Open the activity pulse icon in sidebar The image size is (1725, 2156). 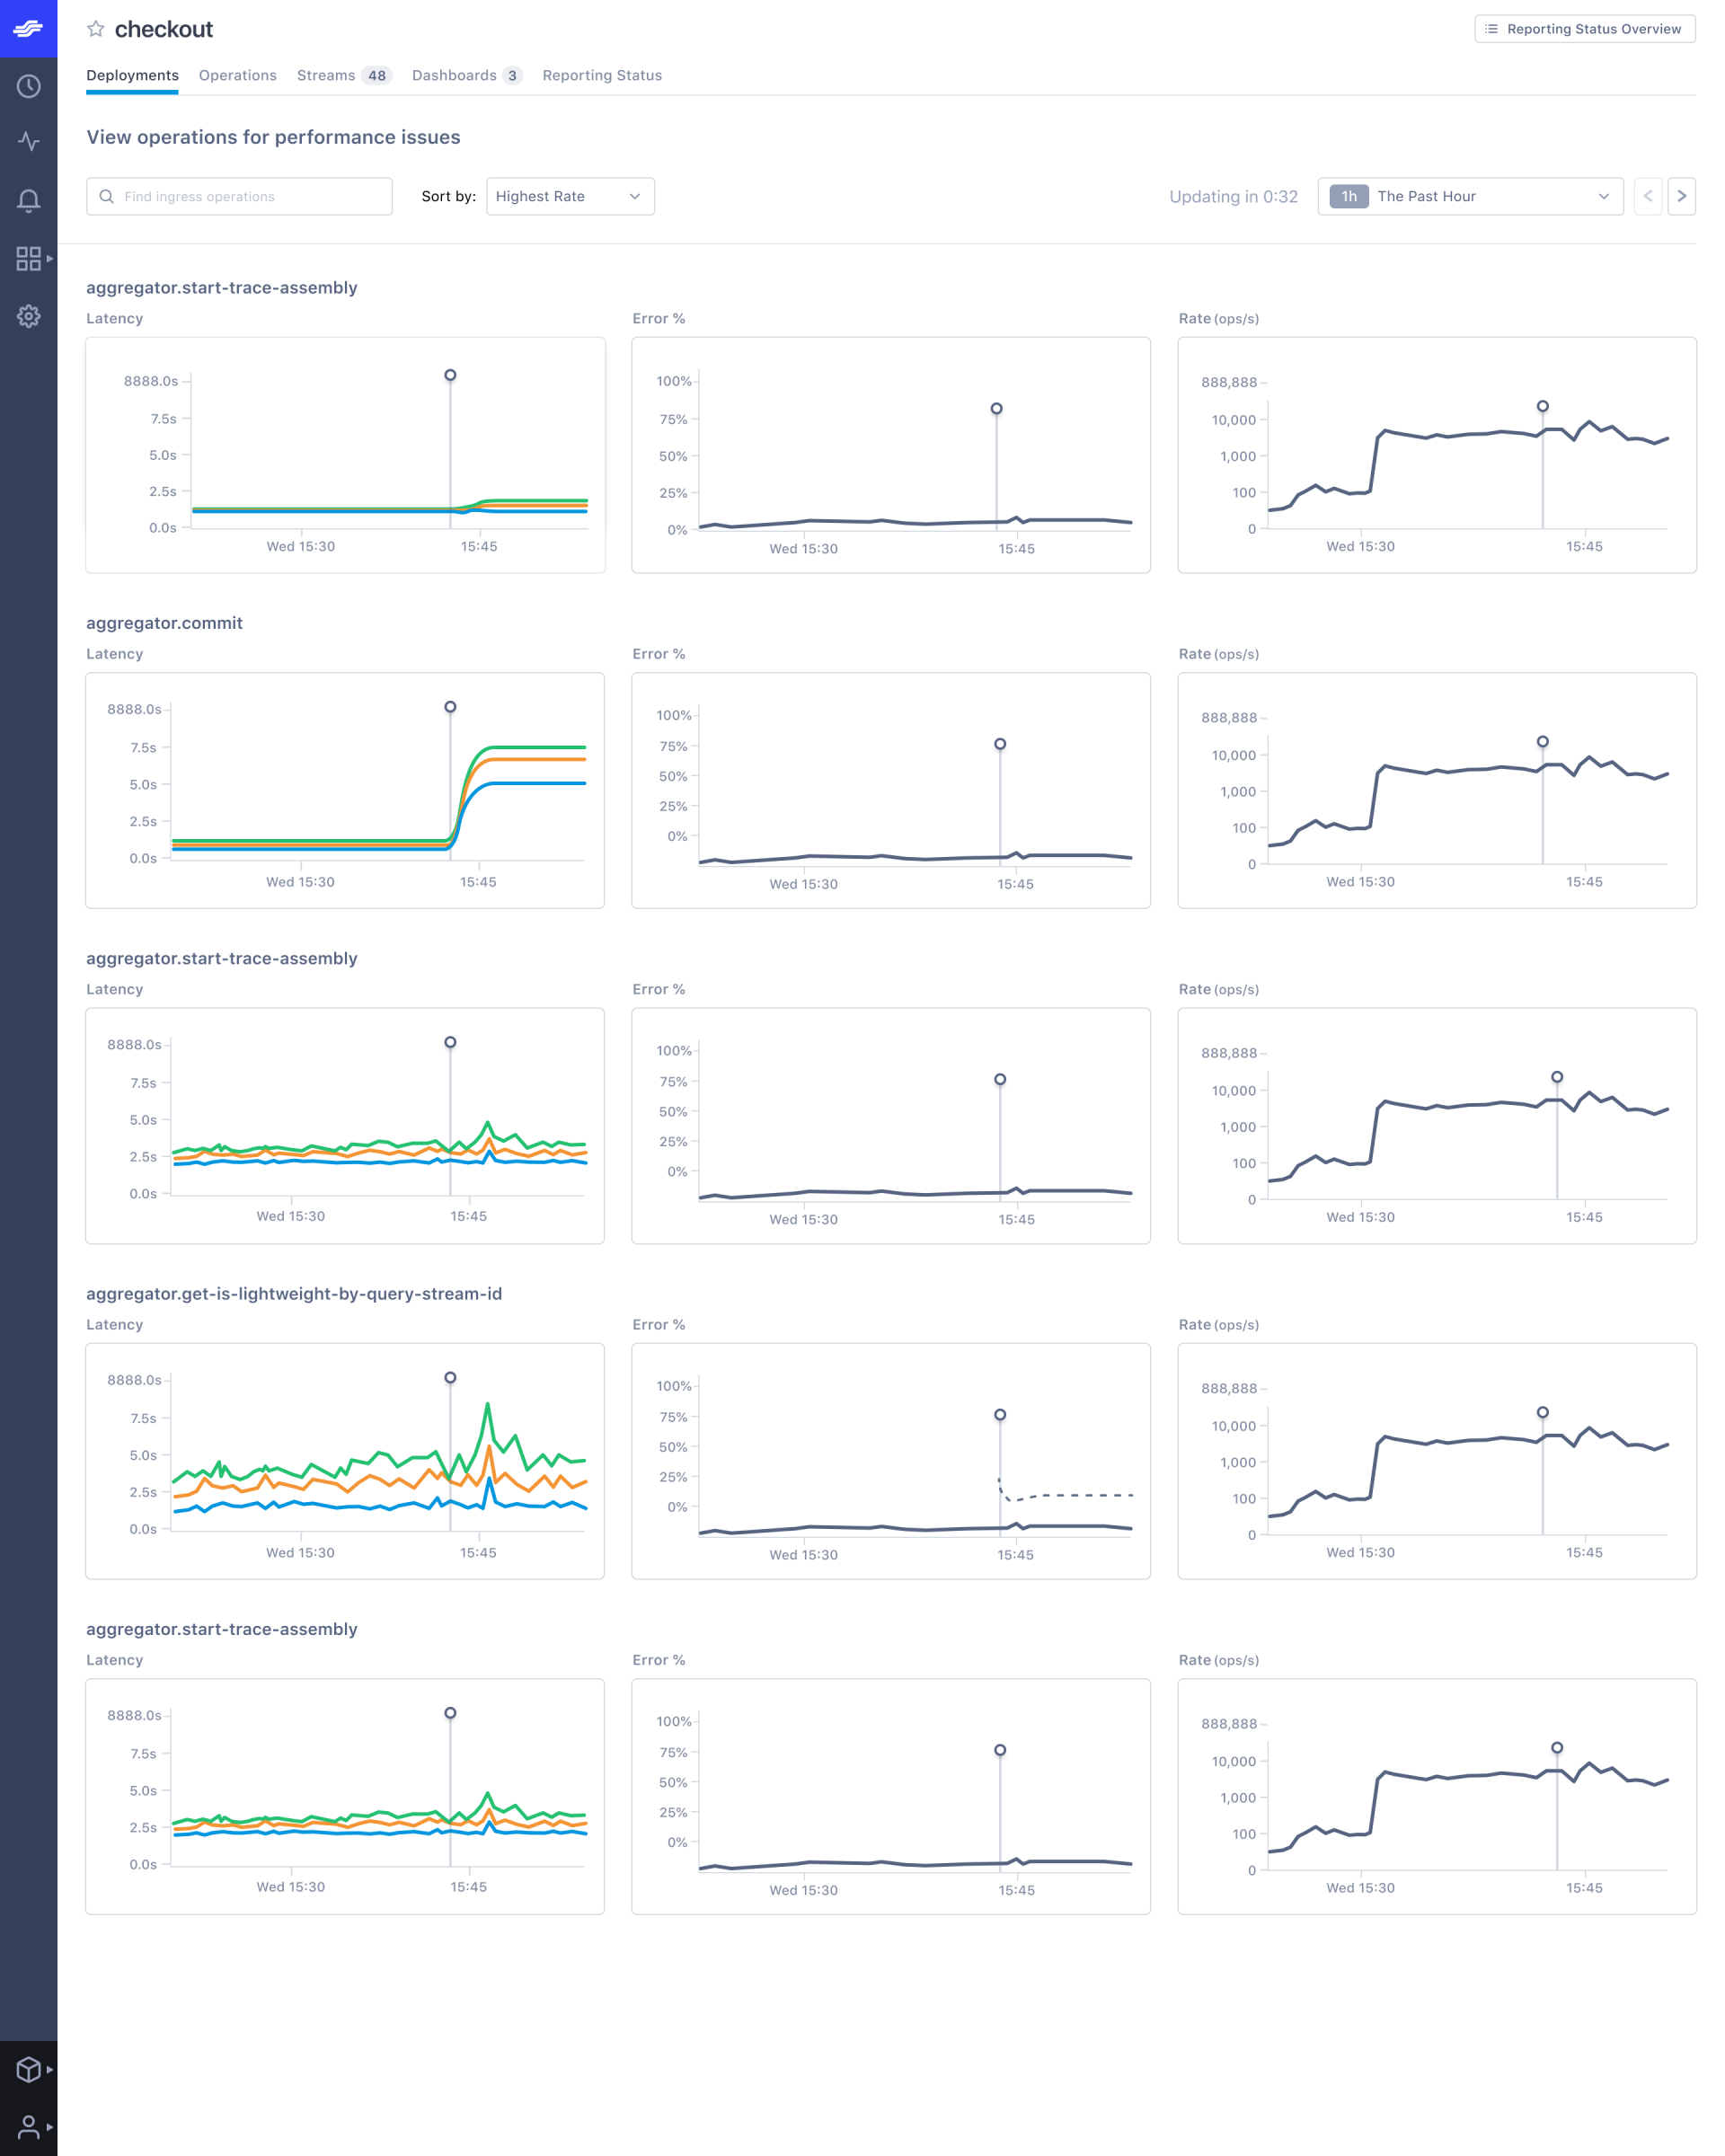pyautogui.click(x=28, y=142)
